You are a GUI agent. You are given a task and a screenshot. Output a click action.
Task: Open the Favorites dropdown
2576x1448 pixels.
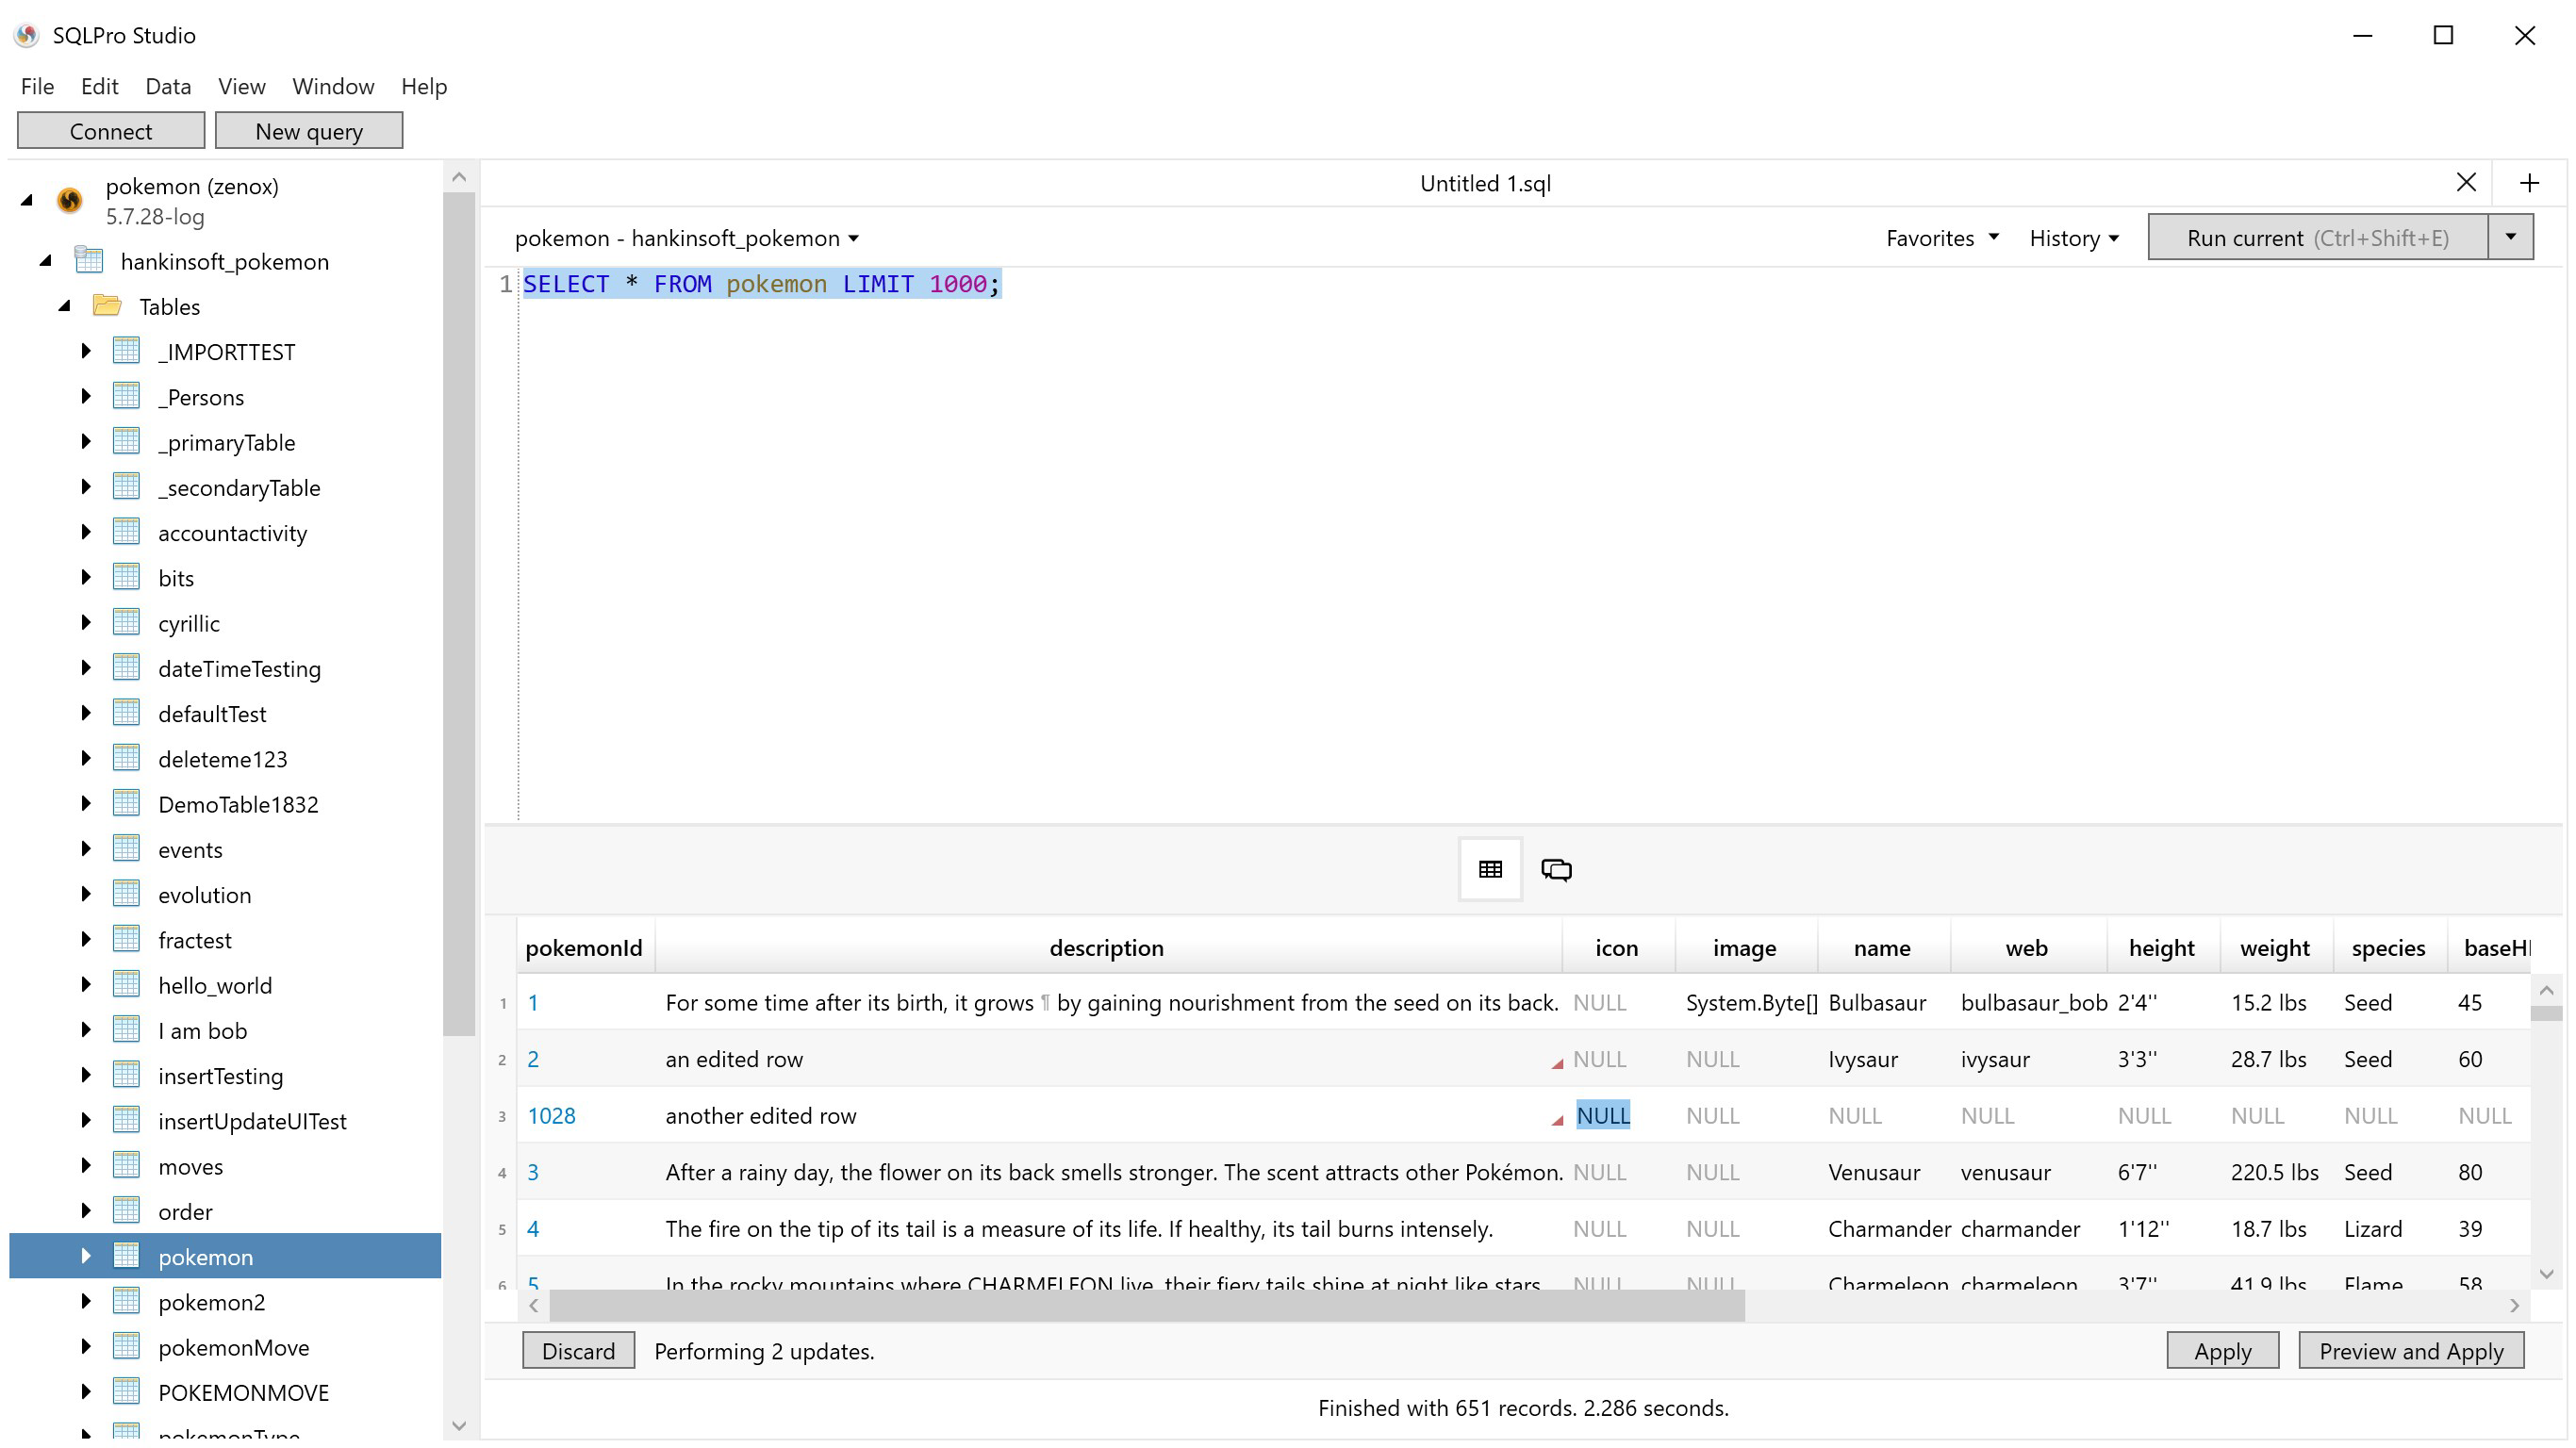(1942, 238)
